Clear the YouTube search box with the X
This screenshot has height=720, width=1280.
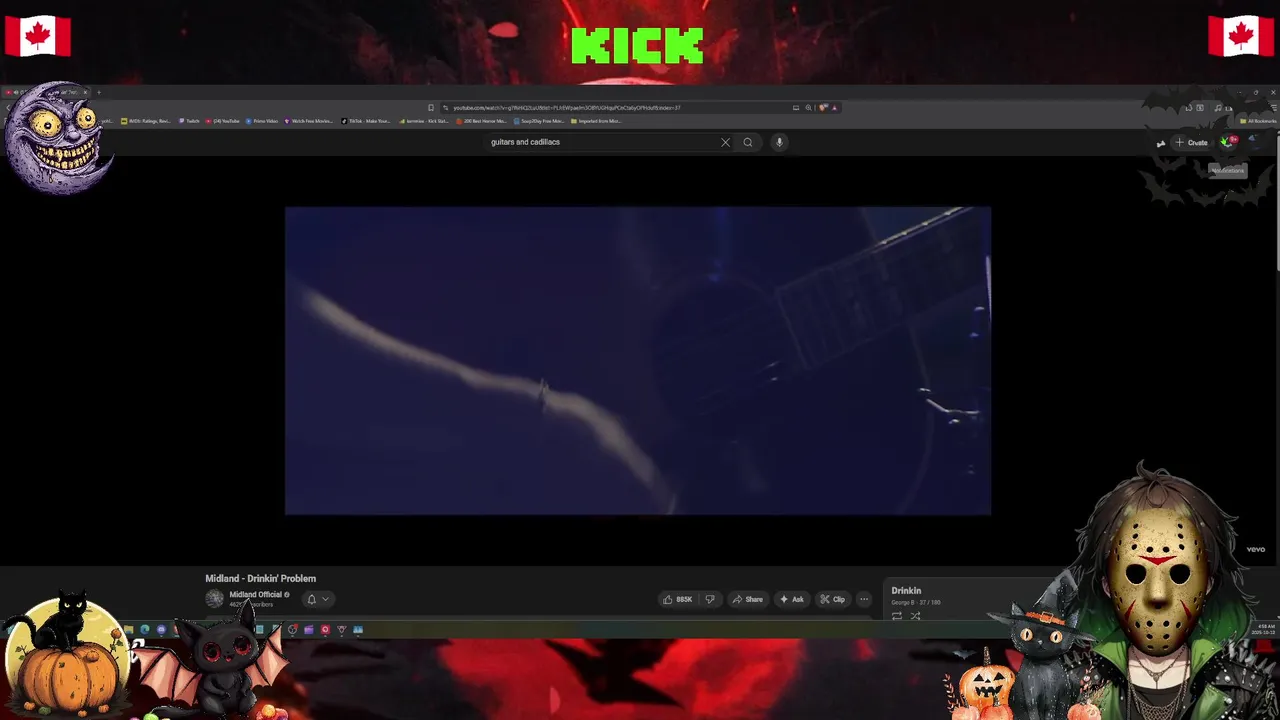click(725, 142)
